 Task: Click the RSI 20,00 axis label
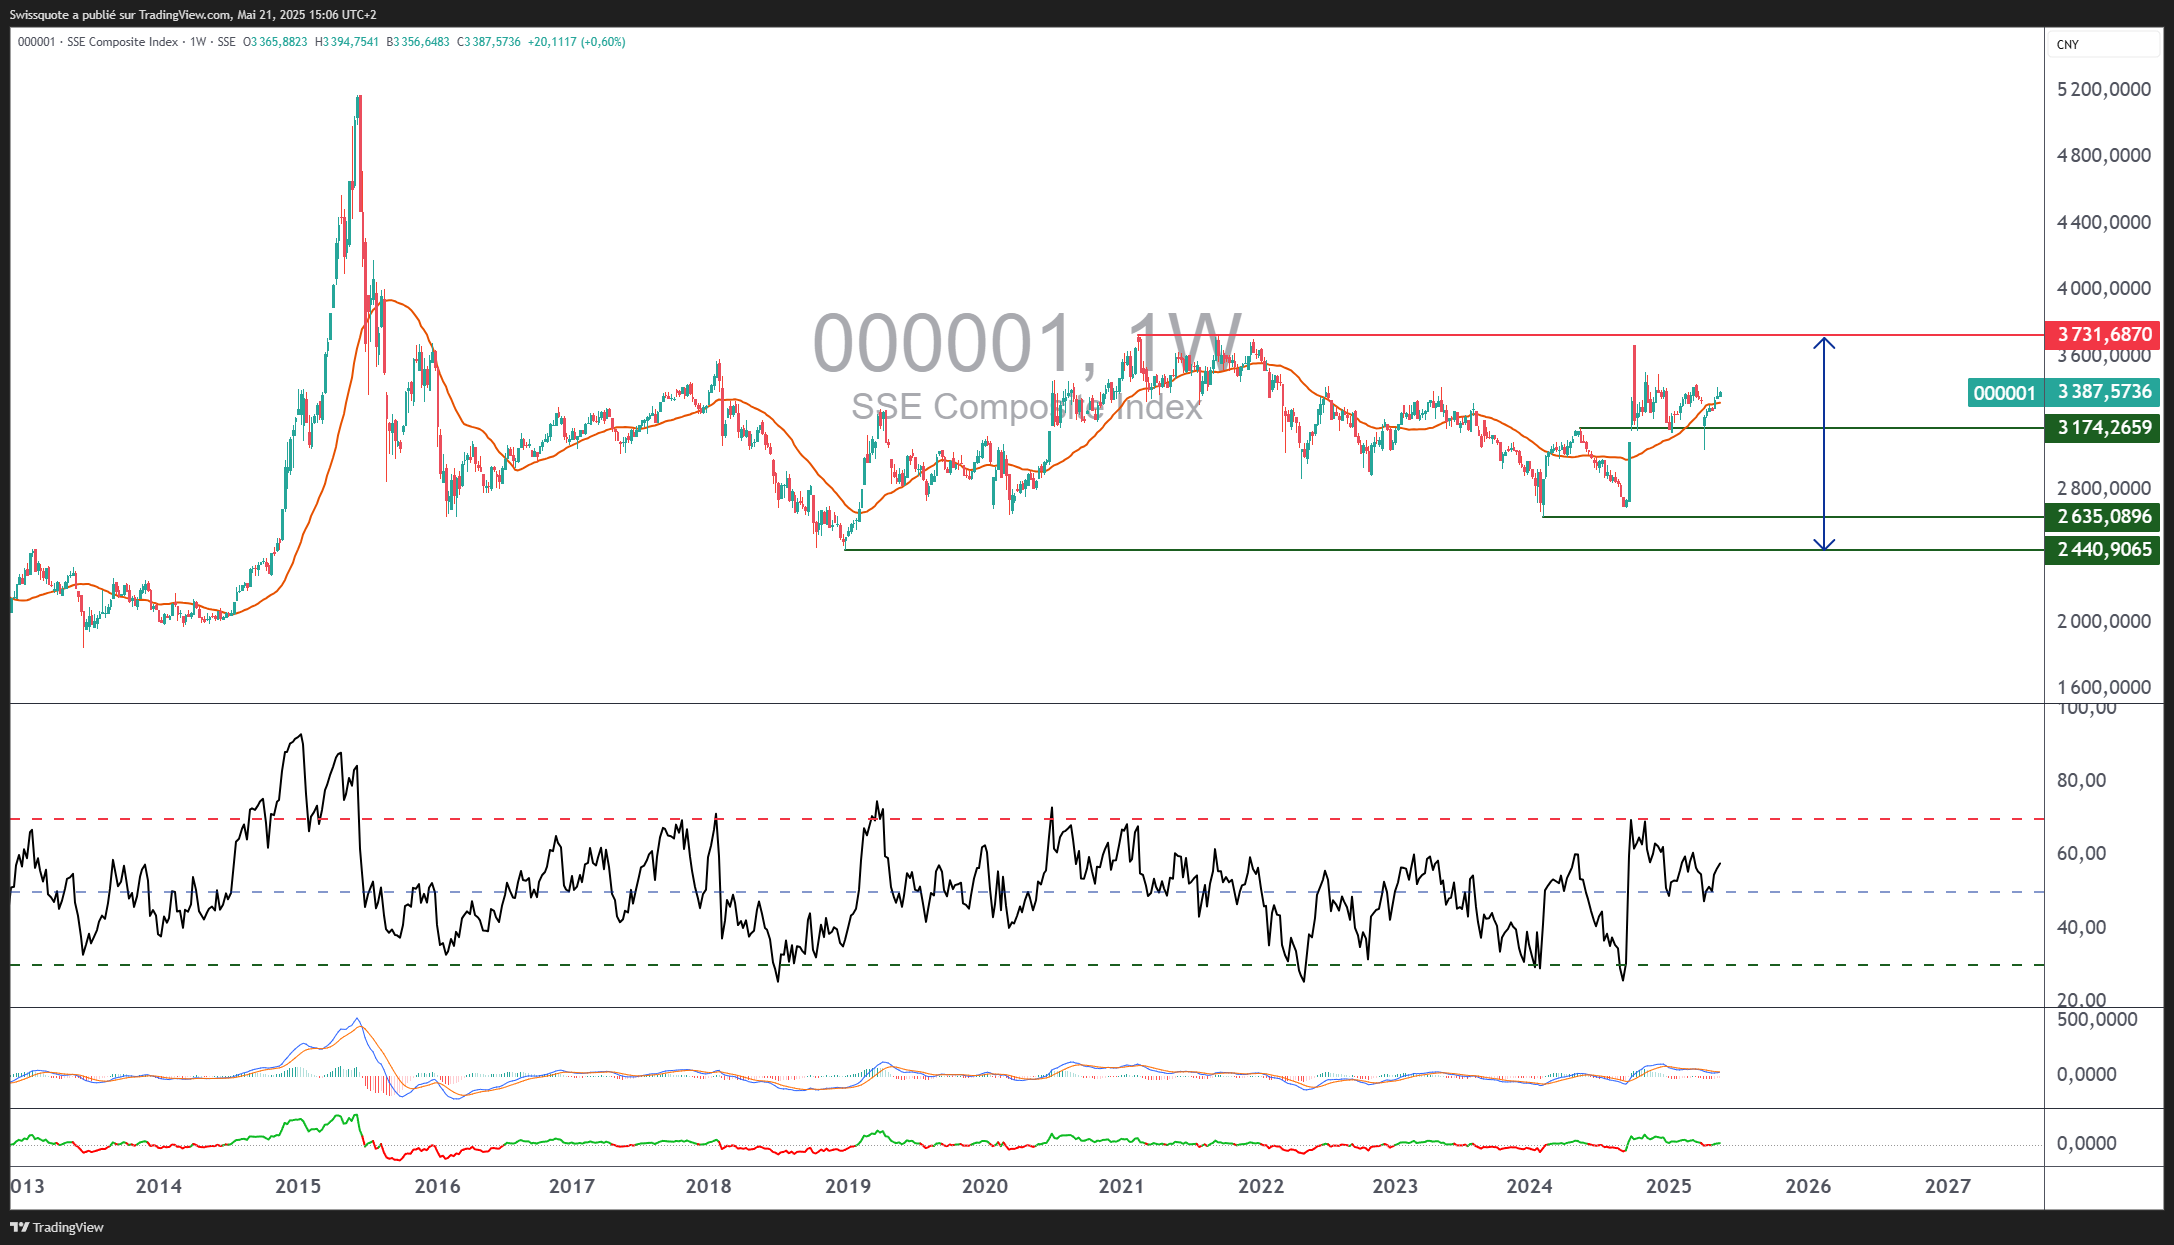tap(2081, 1000)
